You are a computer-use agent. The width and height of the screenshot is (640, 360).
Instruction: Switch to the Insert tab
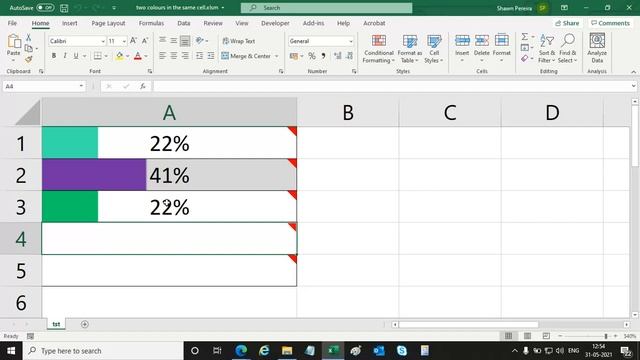(69, 23)
